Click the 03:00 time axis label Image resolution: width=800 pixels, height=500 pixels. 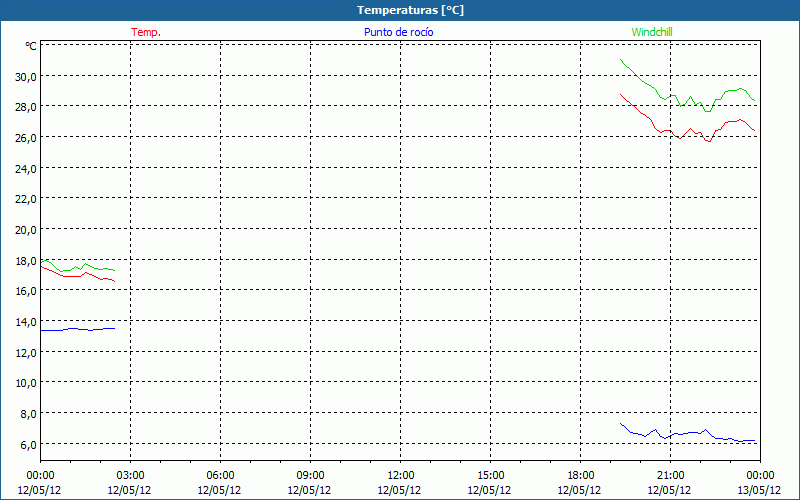[x=131, y=476]
